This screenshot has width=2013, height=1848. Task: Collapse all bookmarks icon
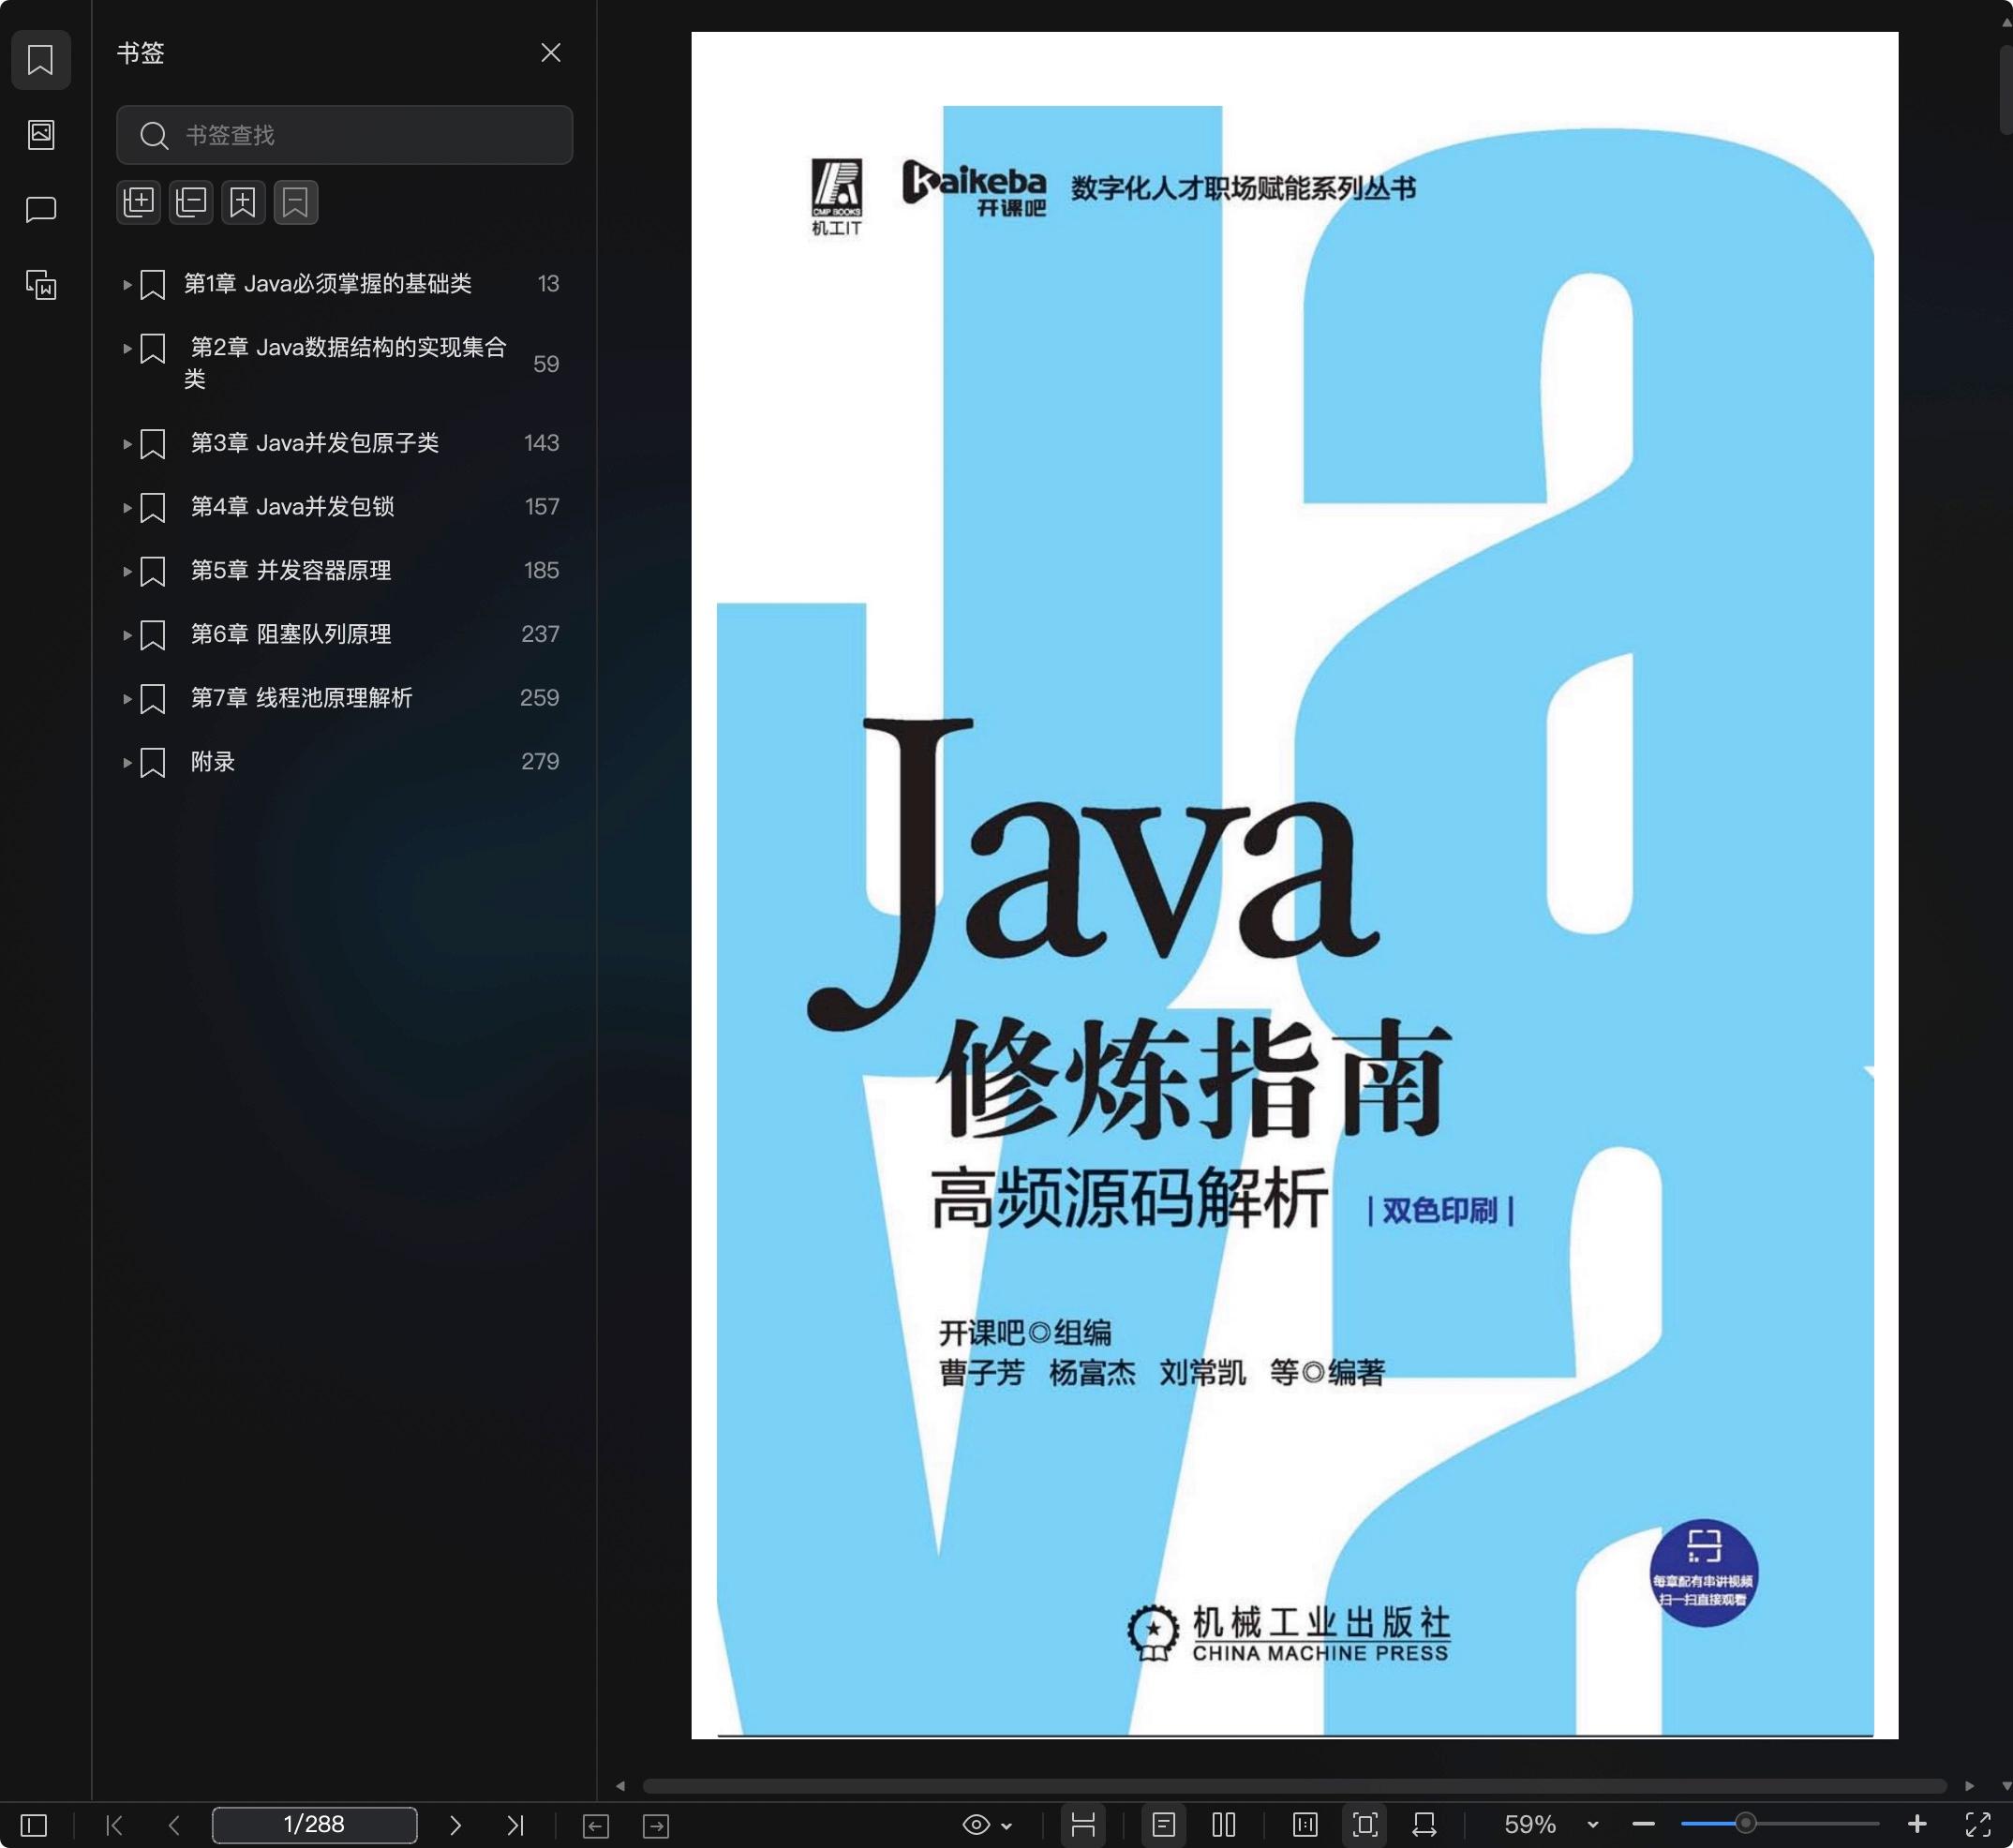point(191,202)
